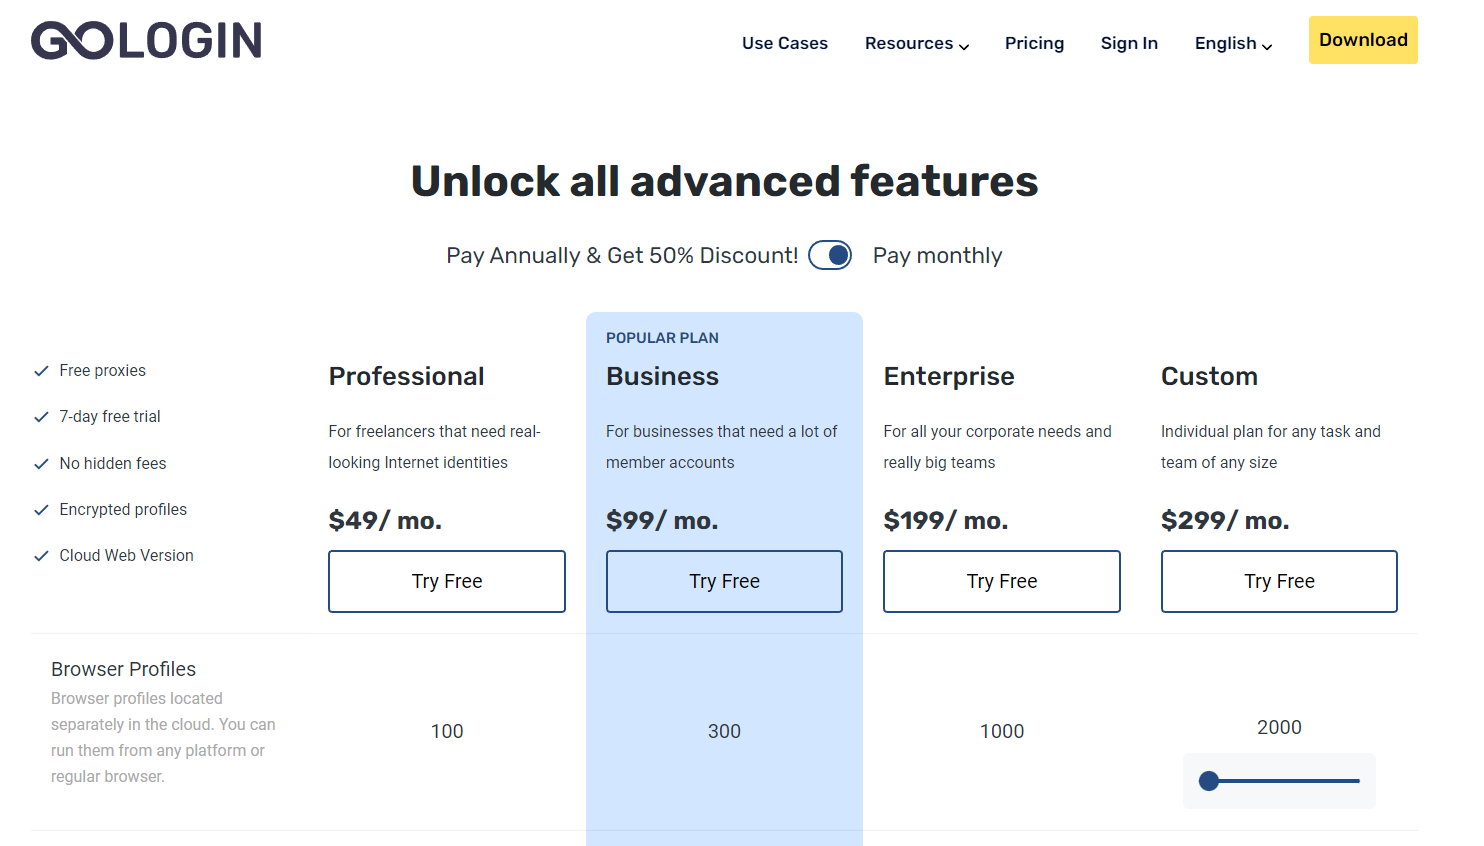Start the Business plan free trial
This screenshot has height=846, width=1484.
pyautogui.click(x=724, y=581)
